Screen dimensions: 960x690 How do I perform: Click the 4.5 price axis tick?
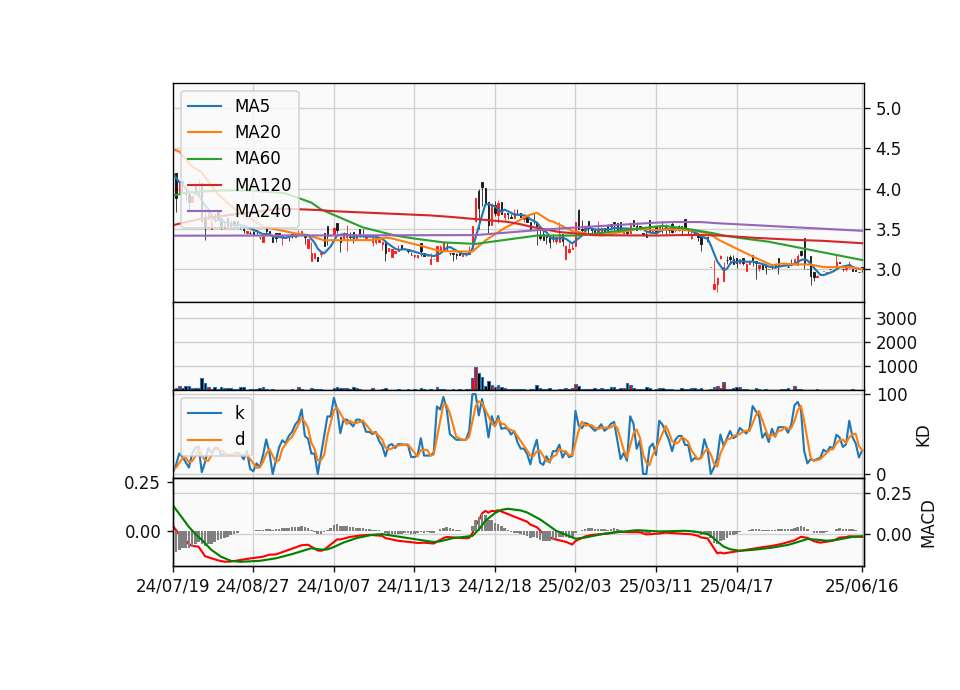pyautogui.click(x=888, y=150)
